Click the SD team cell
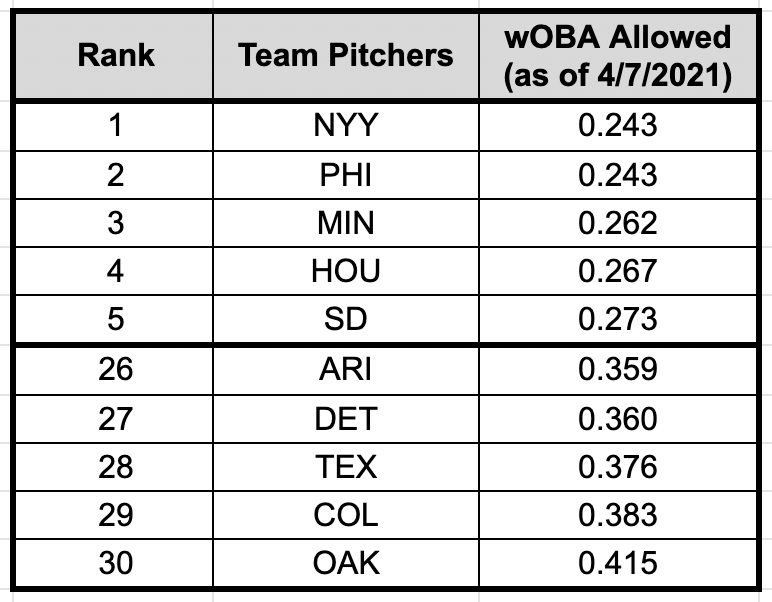The image size is (772, 602). 346,319
